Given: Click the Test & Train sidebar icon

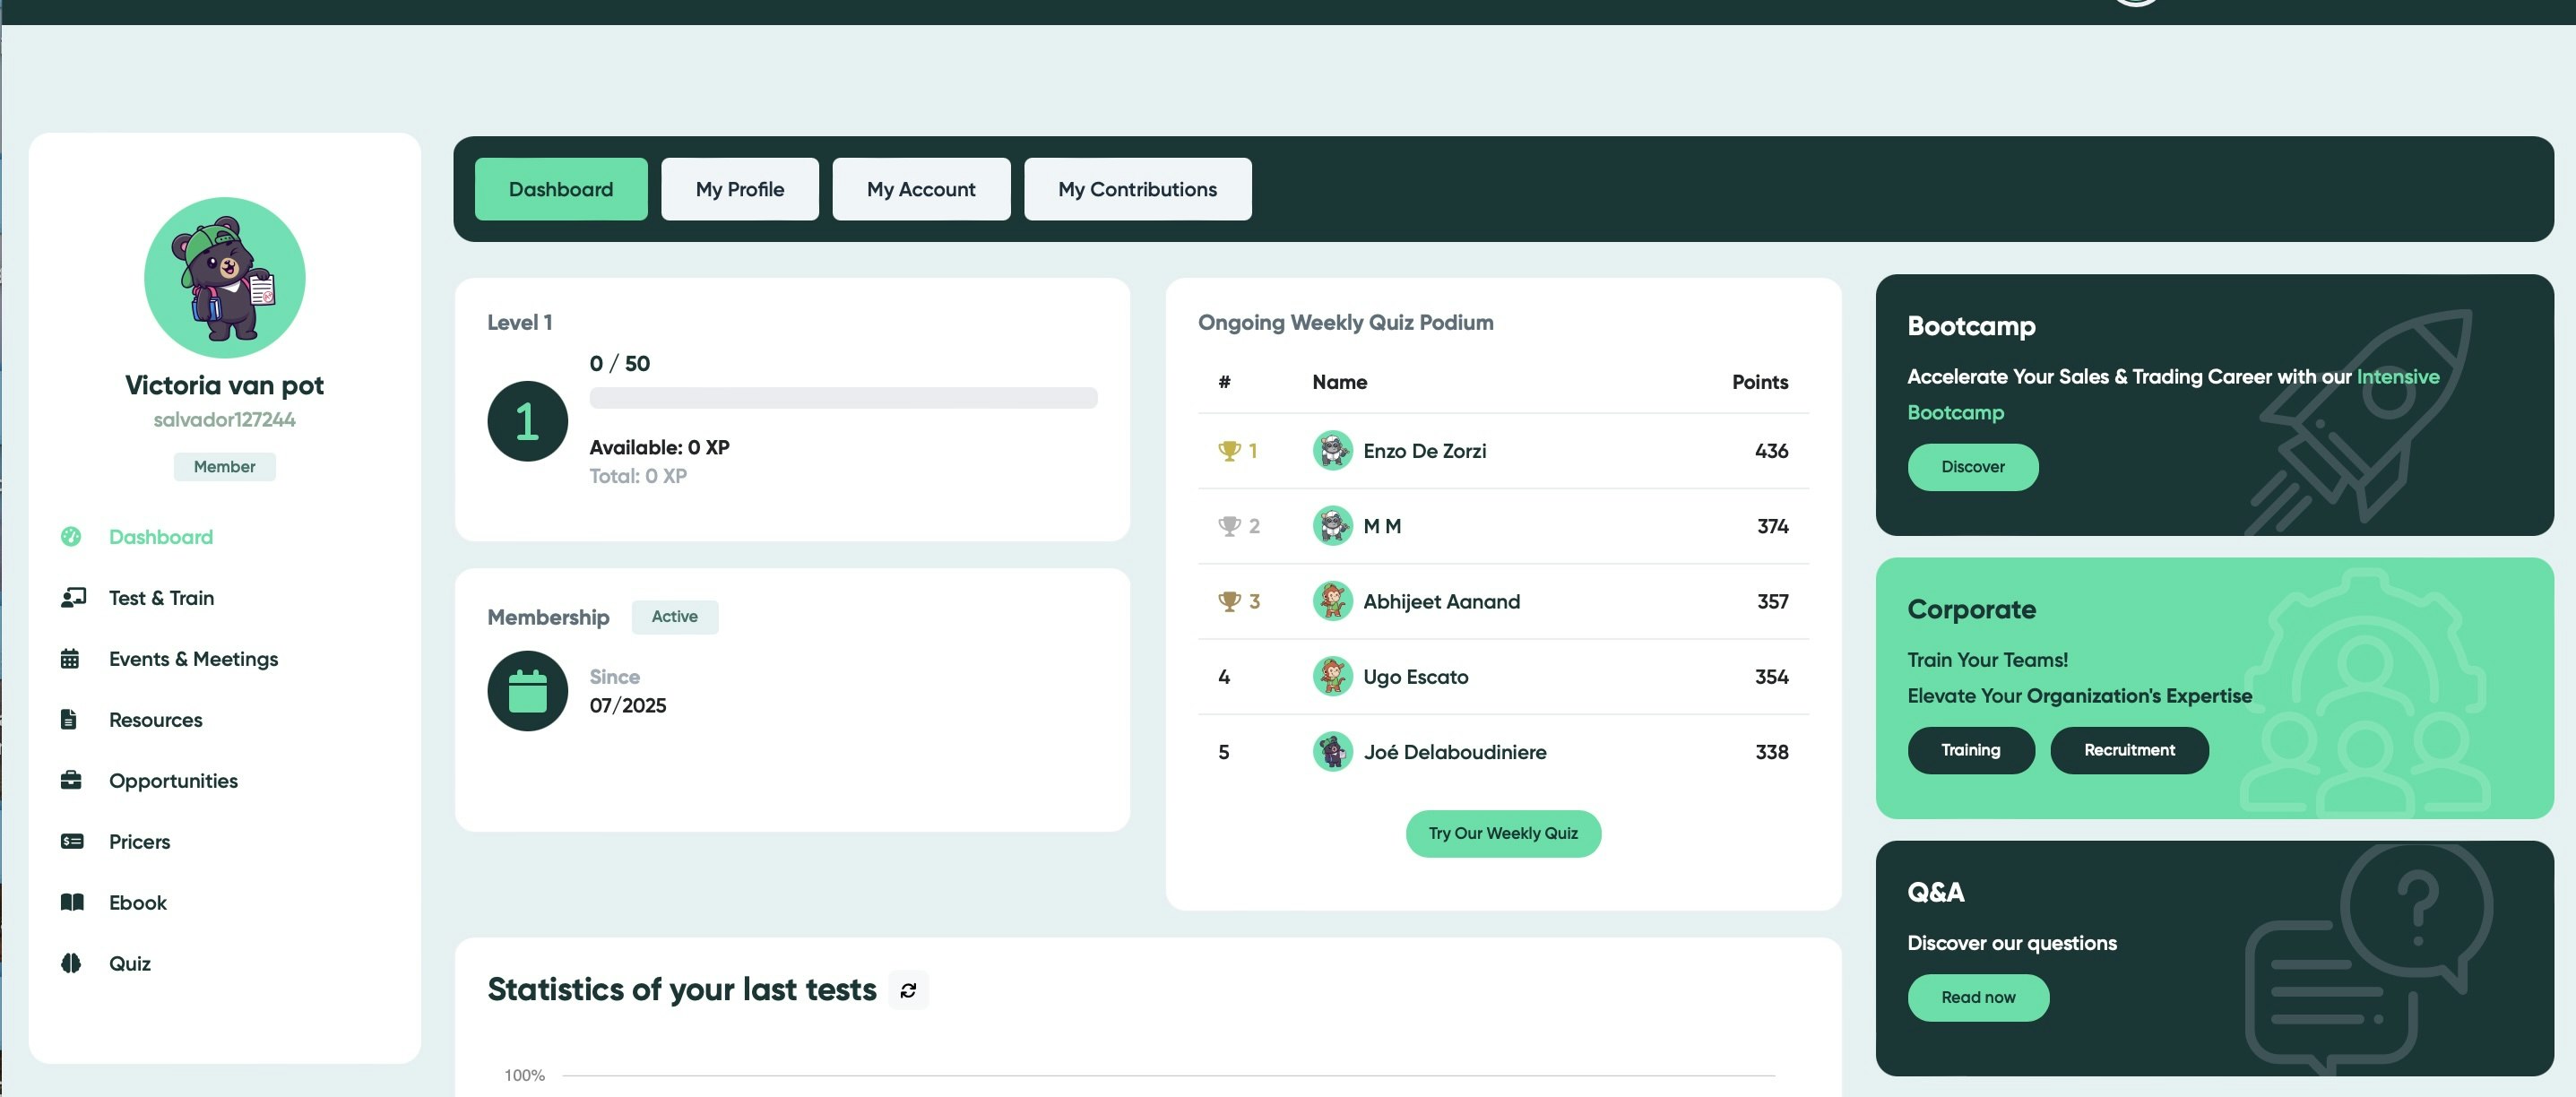Looking at the screenshot, I should coord(73,598).
